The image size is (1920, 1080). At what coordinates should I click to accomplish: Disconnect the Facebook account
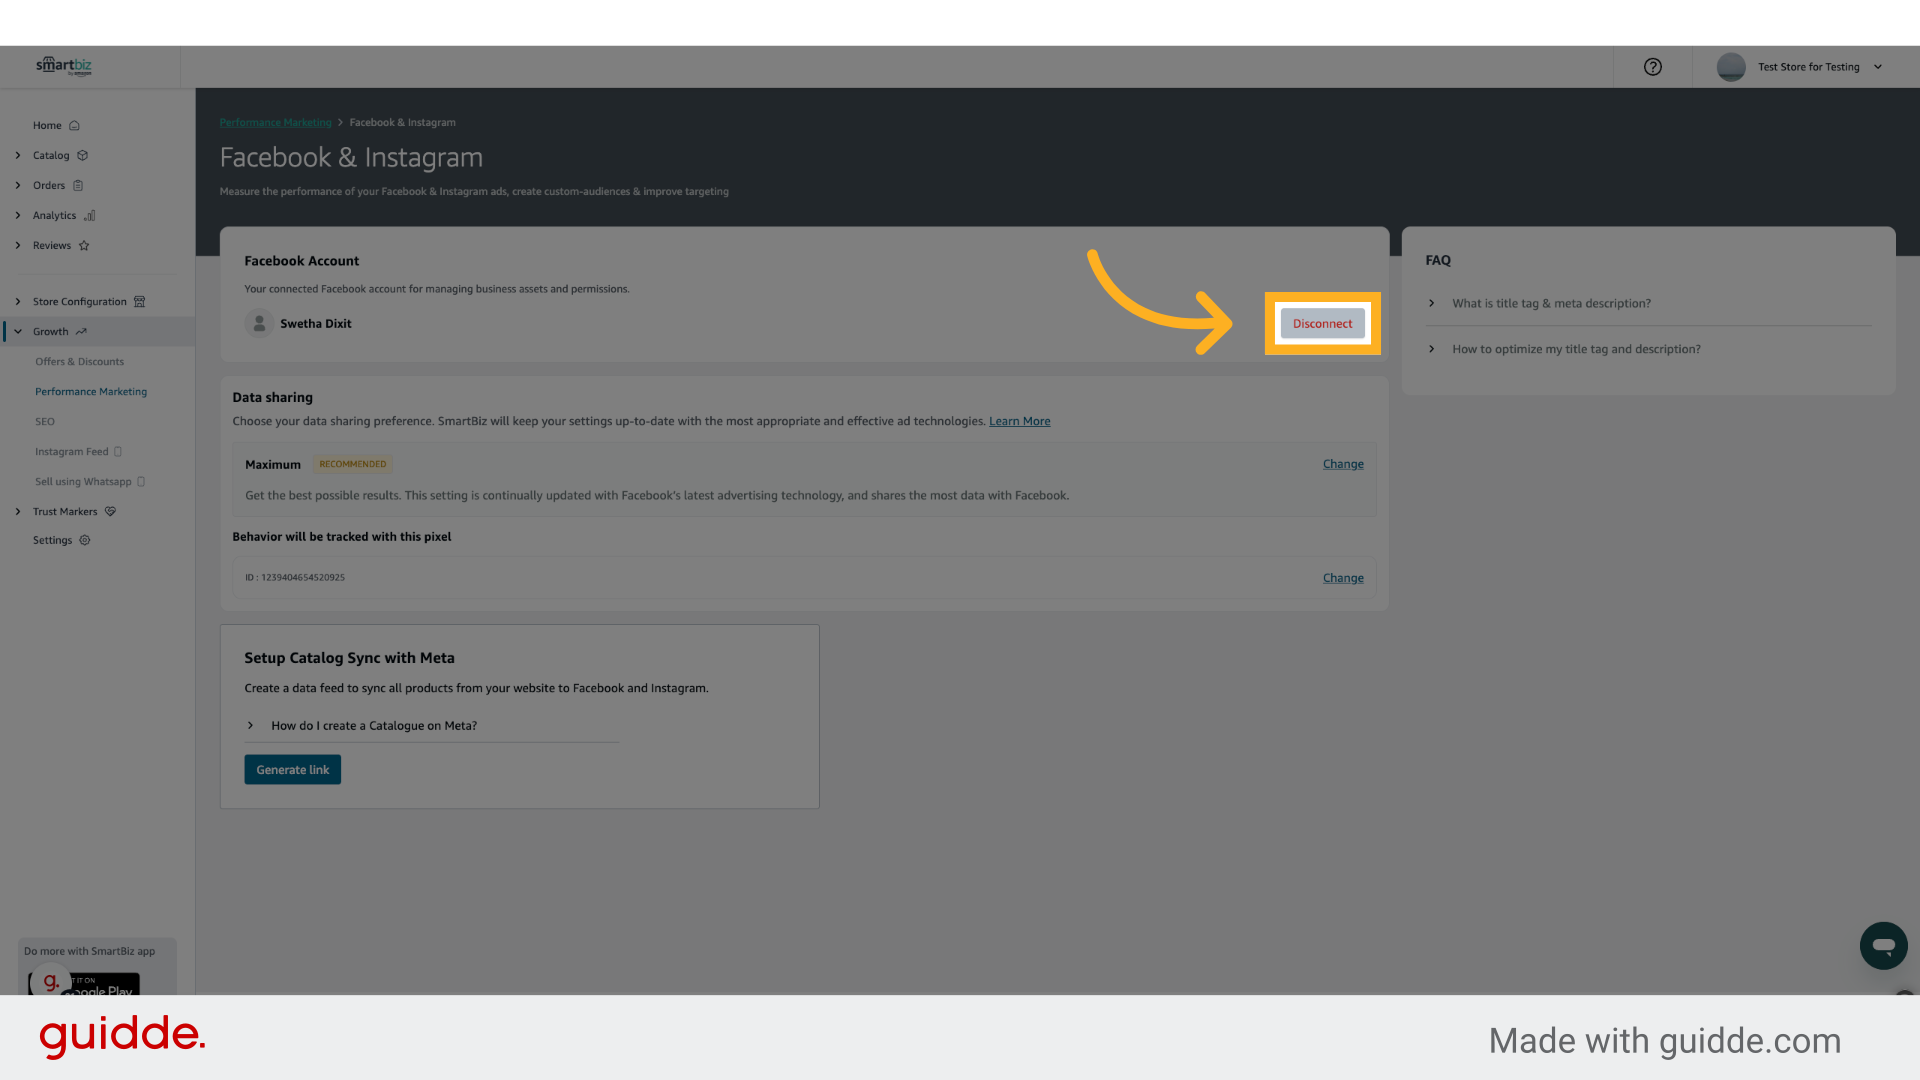(1322, 323)
